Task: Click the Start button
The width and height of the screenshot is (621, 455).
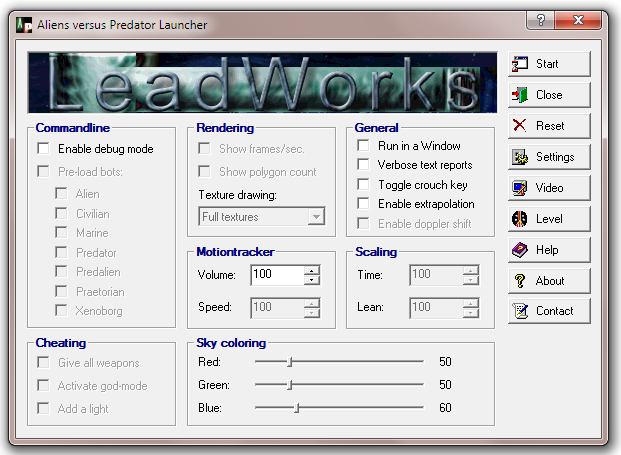Action: point(549,64)
